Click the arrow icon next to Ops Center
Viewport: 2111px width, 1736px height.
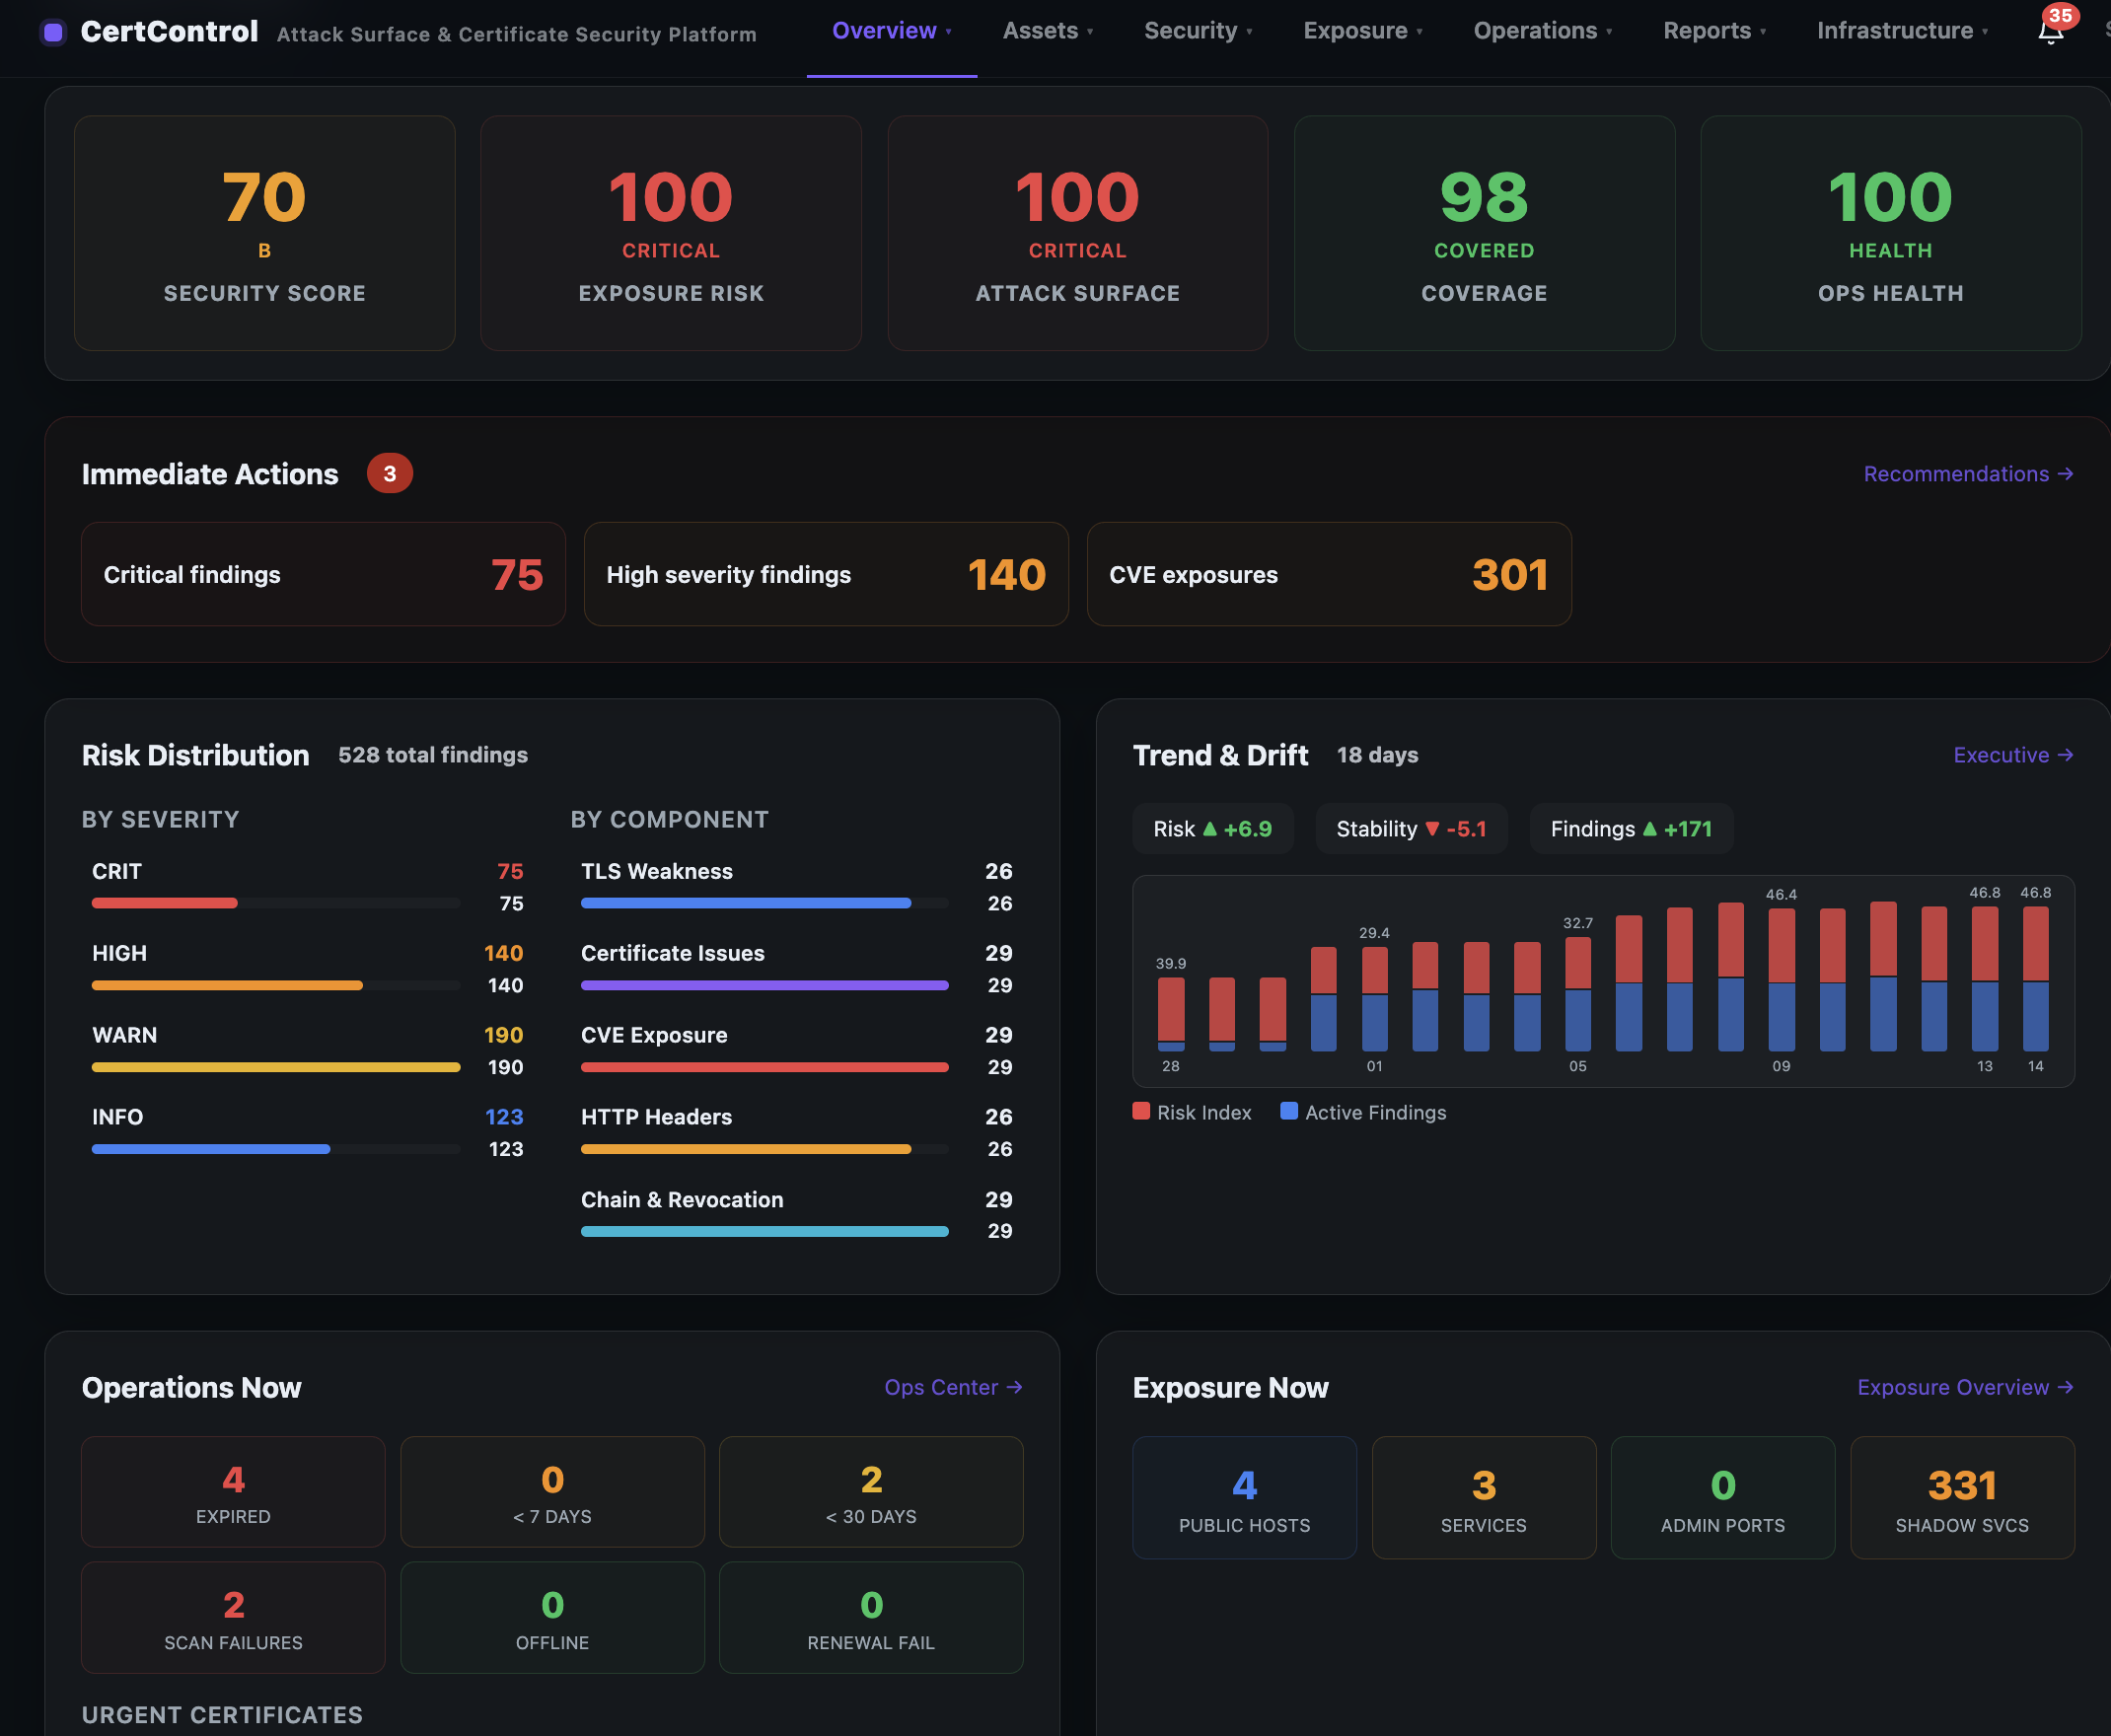pos(1013,1388)
